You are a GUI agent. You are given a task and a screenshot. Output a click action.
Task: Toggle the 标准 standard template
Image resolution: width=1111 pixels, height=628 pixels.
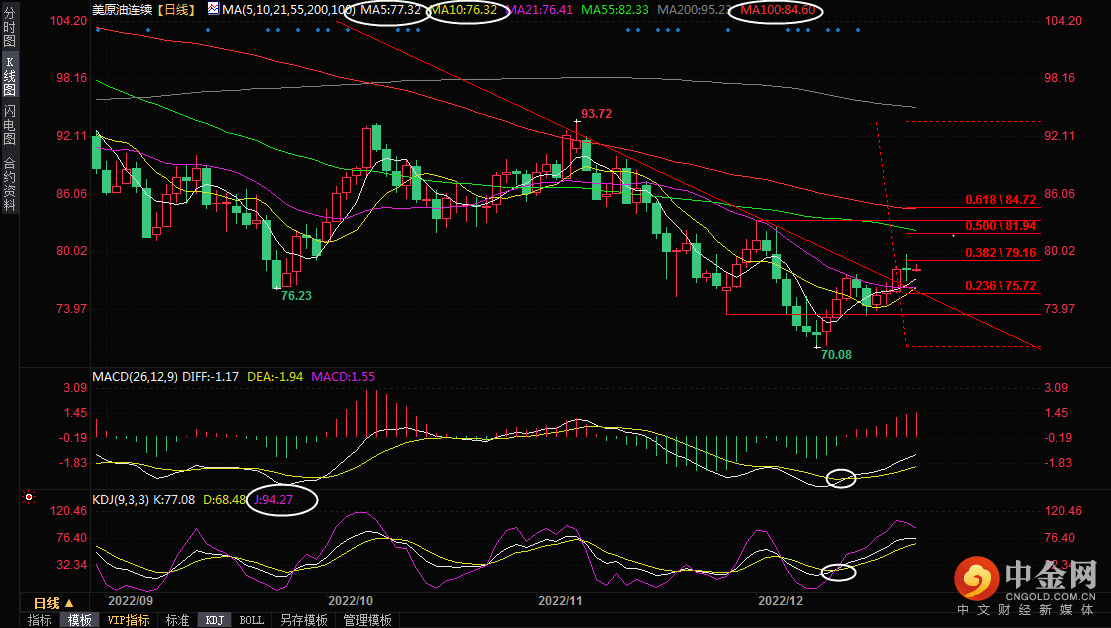click(x=177, y=620)
